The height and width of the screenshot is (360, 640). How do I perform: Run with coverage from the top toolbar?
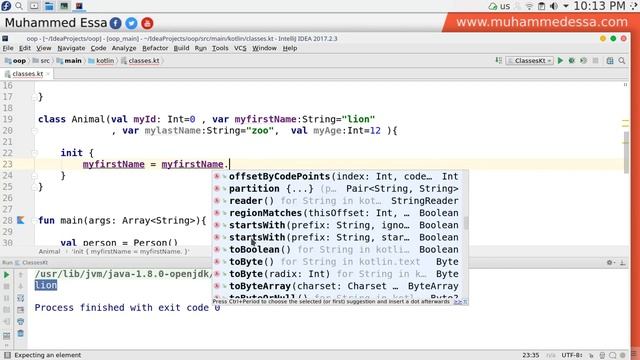[584, 60]
